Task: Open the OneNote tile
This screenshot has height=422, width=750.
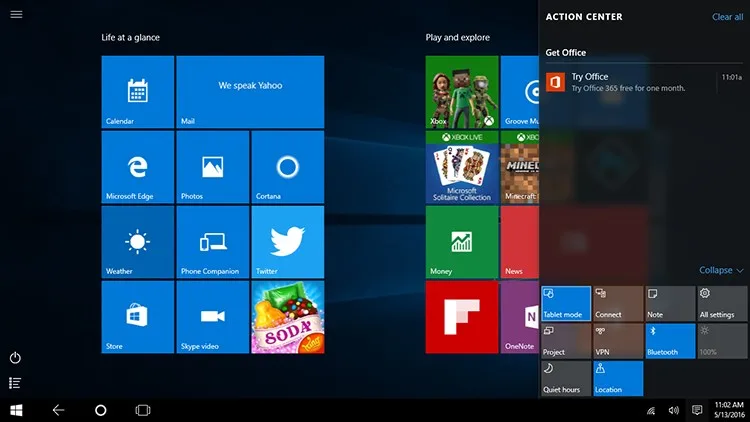Action: coord(520,317)
